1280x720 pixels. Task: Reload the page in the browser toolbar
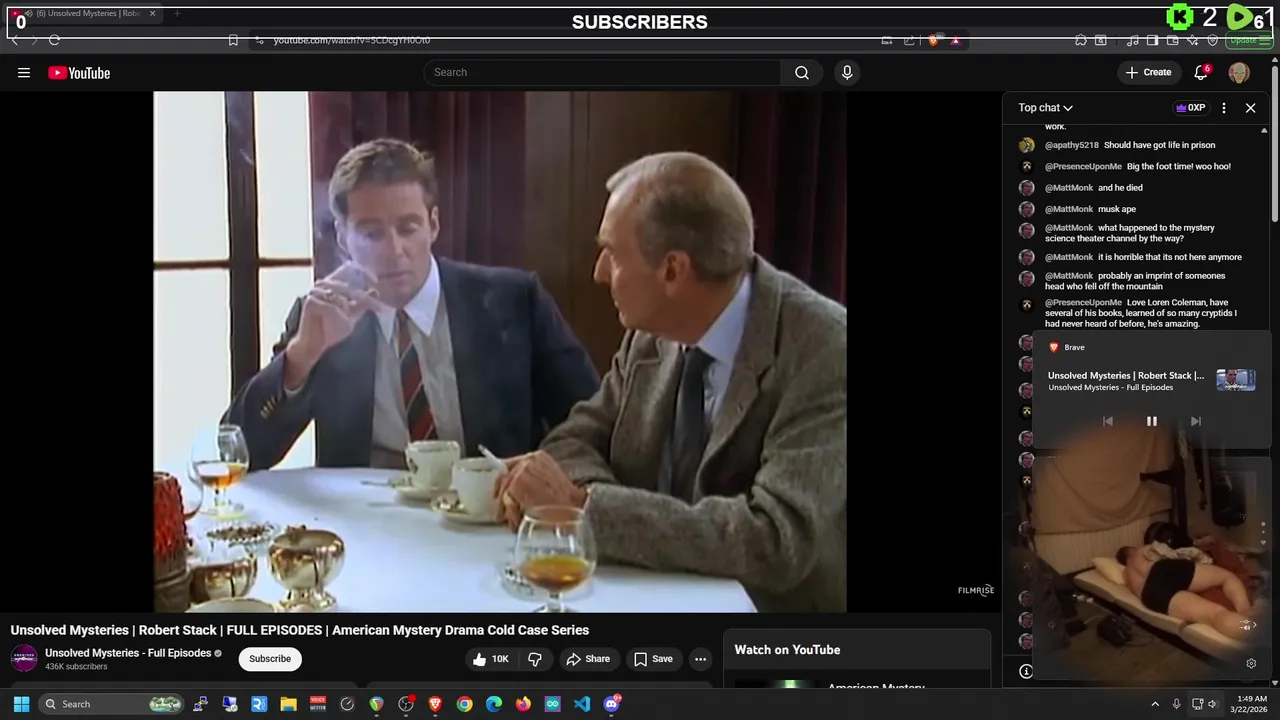(x=54, y=40)
